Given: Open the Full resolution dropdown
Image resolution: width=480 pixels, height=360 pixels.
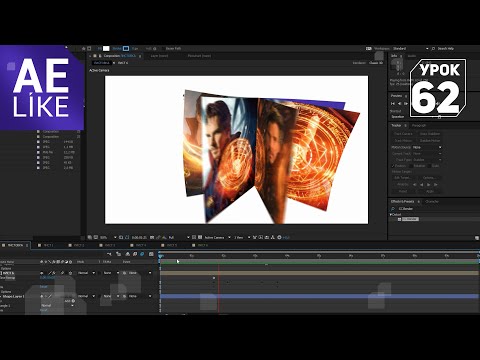Looking at the screenshot, I should [178, 237].
